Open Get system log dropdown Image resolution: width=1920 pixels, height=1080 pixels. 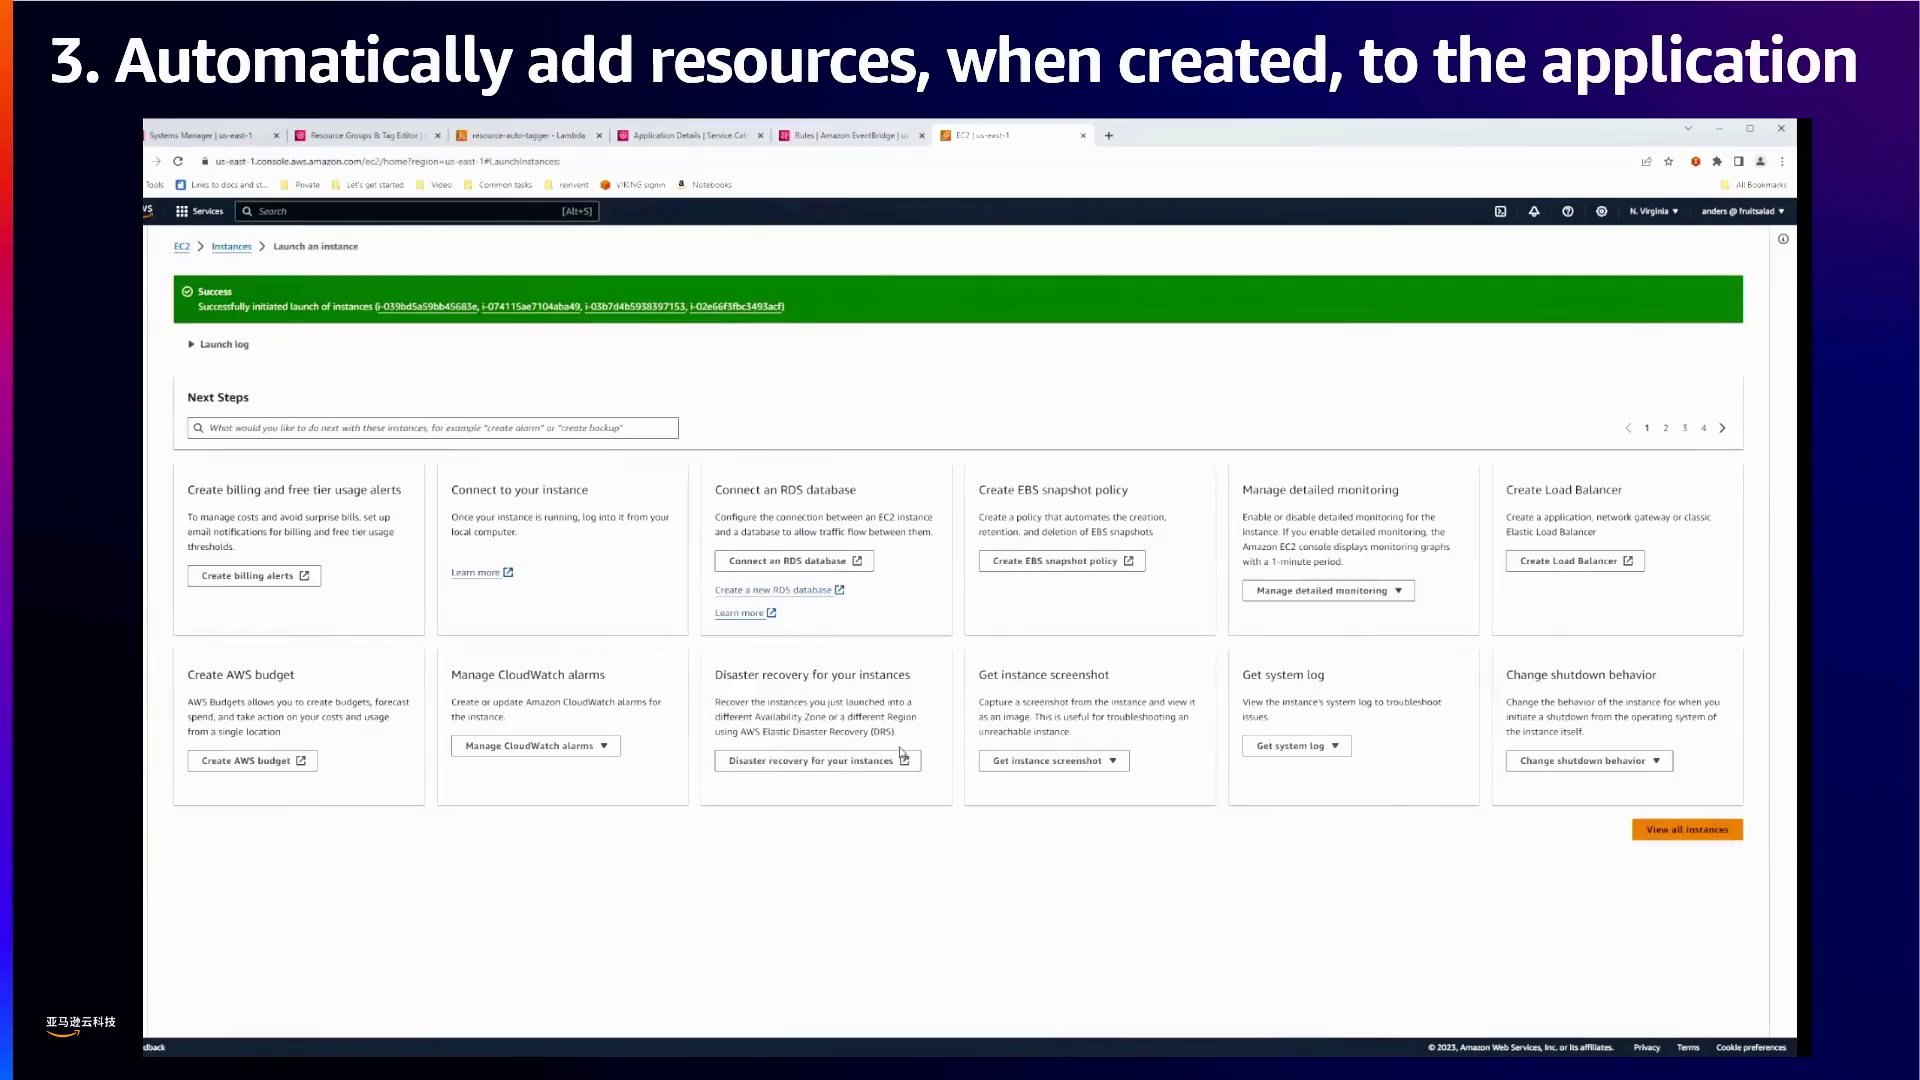(x=1296, y=746)
